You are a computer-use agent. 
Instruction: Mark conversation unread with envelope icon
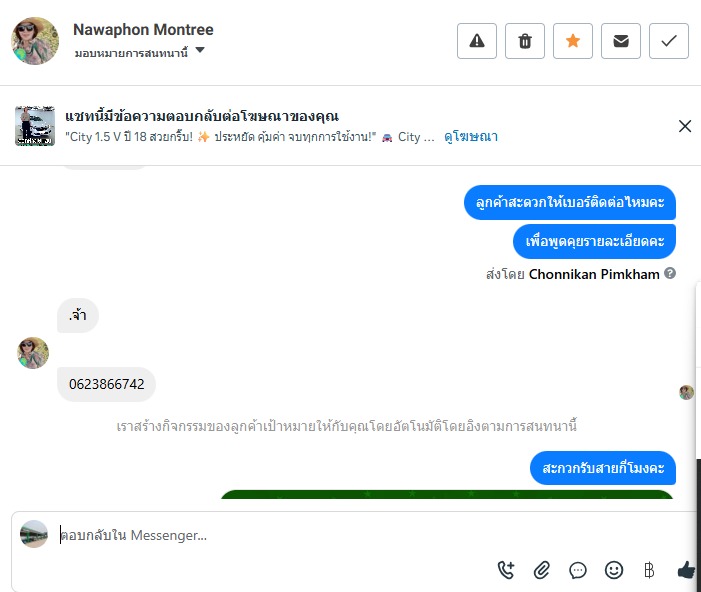621,41
